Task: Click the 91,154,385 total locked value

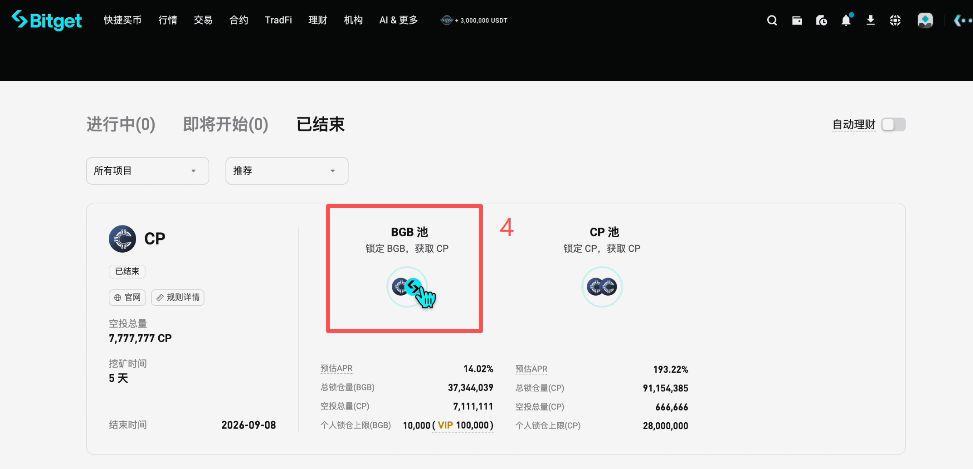Action: (x=665, y=388)
